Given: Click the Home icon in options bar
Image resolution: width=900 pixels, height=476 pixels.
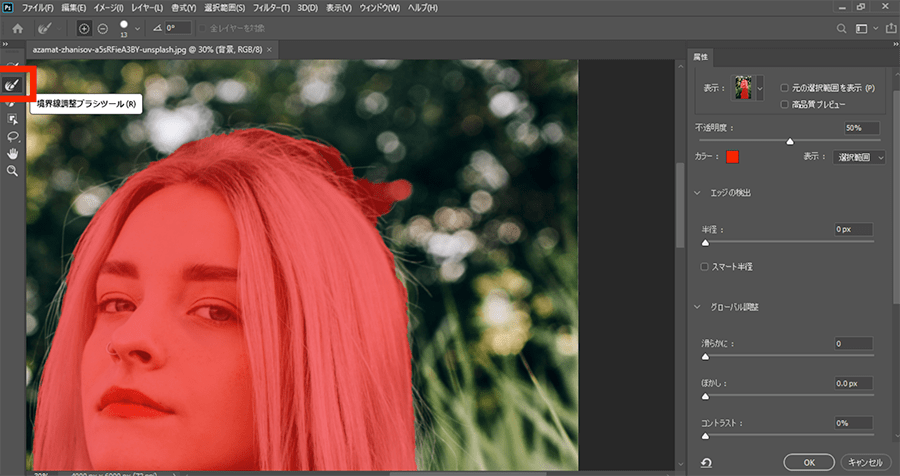Looking at the screenshot, I should point(18,29).
